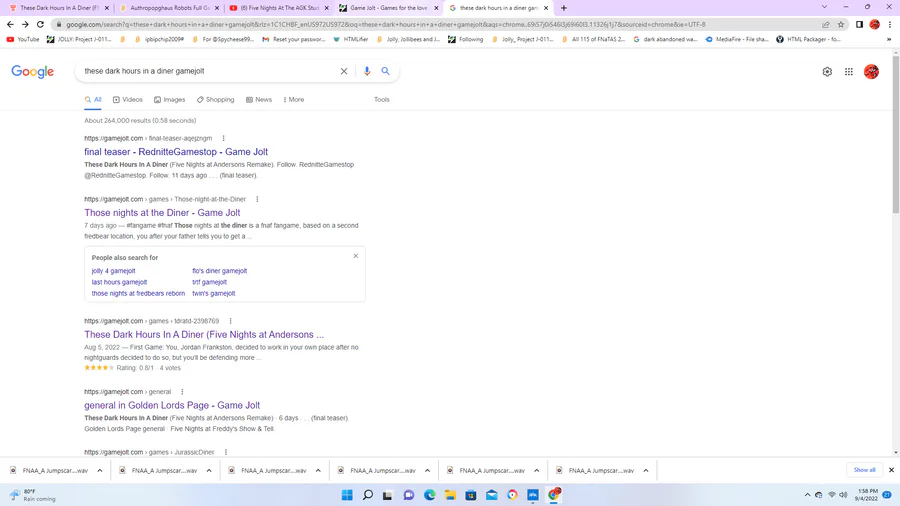Open YouTube bookmark
Image resolution: width=900 pixels, height=506 pixels.
pos(23,40)
